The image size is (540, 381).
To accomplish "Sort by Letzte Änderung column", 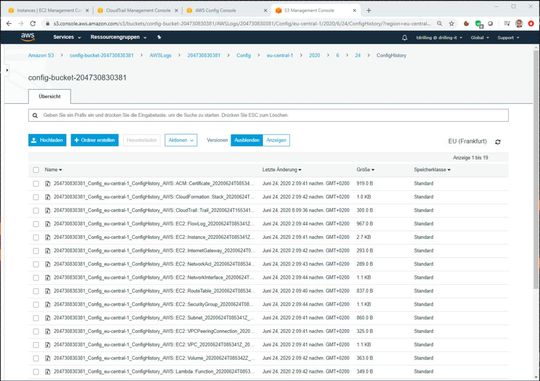I will [x=282, y=170].
